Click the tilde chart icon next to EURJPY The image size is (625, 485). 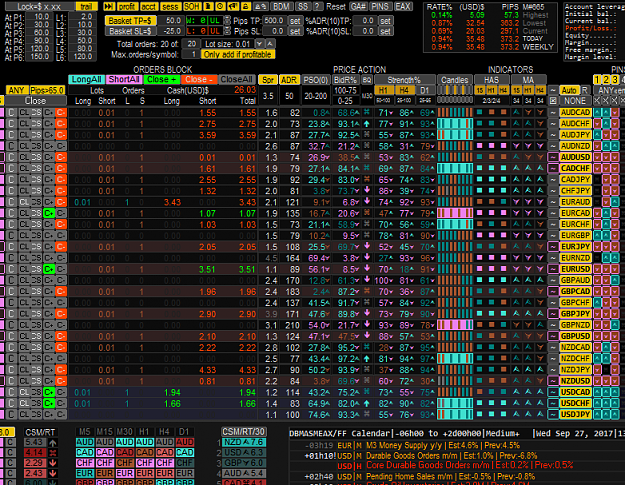[553, 247]
